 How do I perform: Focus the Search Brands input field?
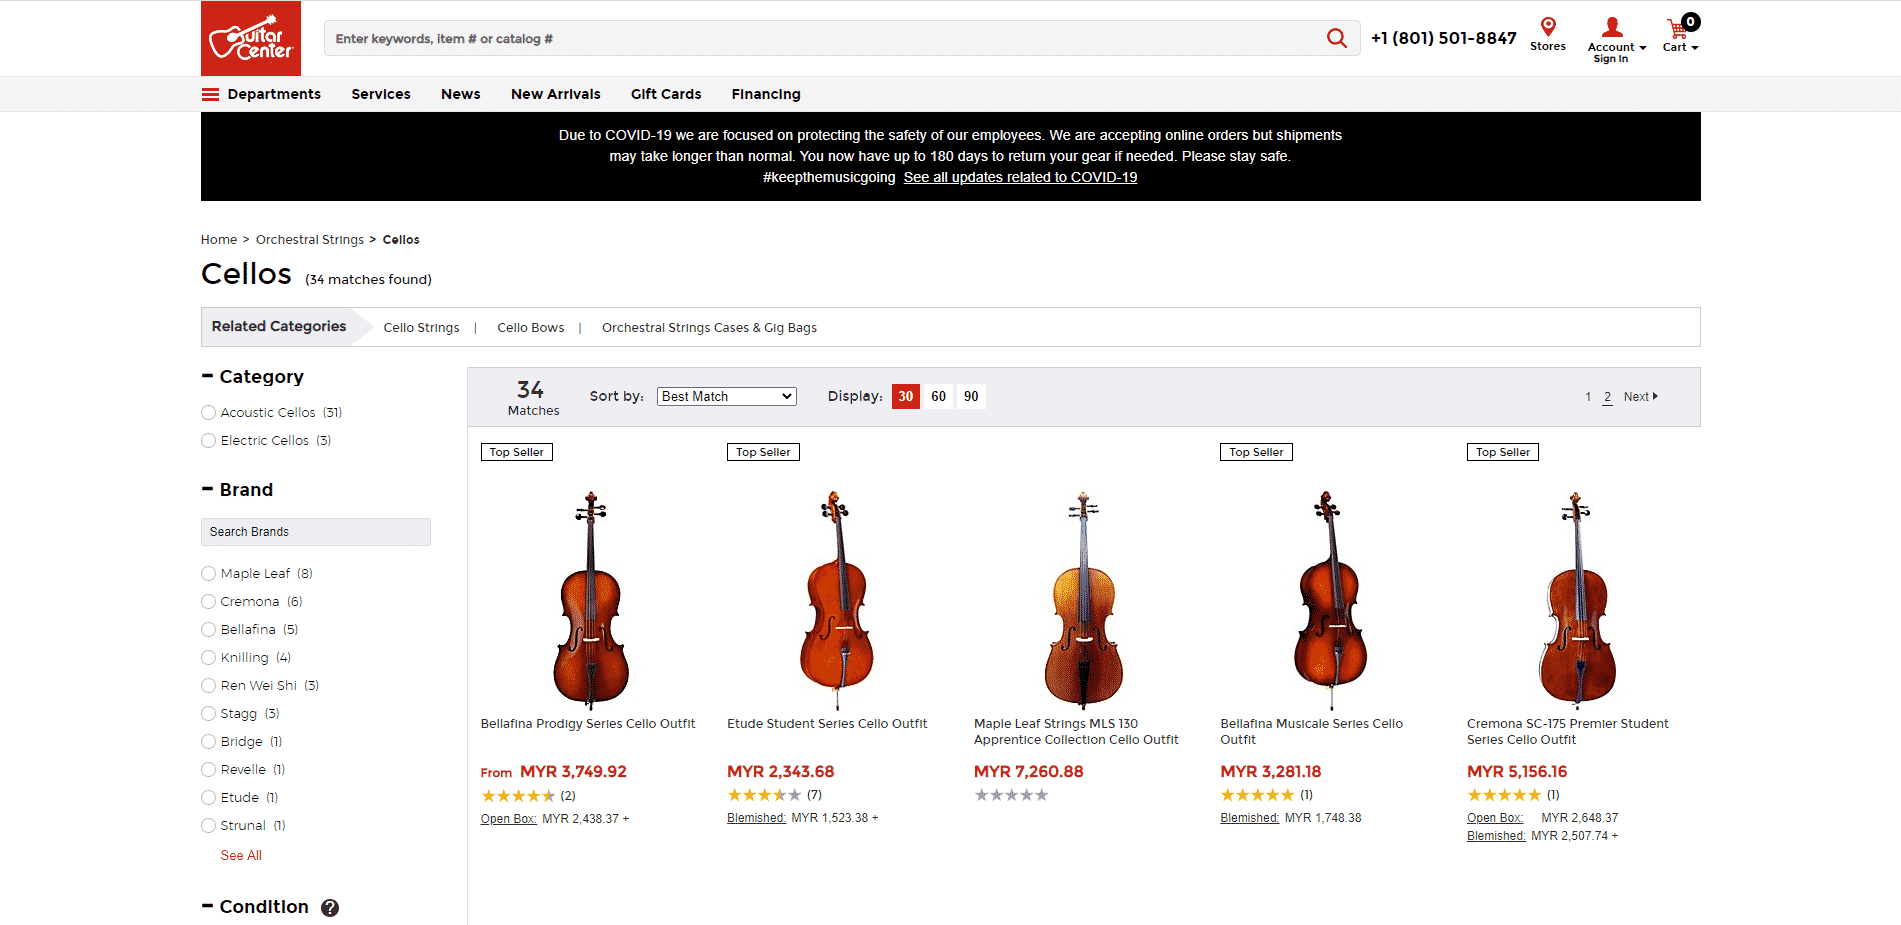tap(316, 532)
